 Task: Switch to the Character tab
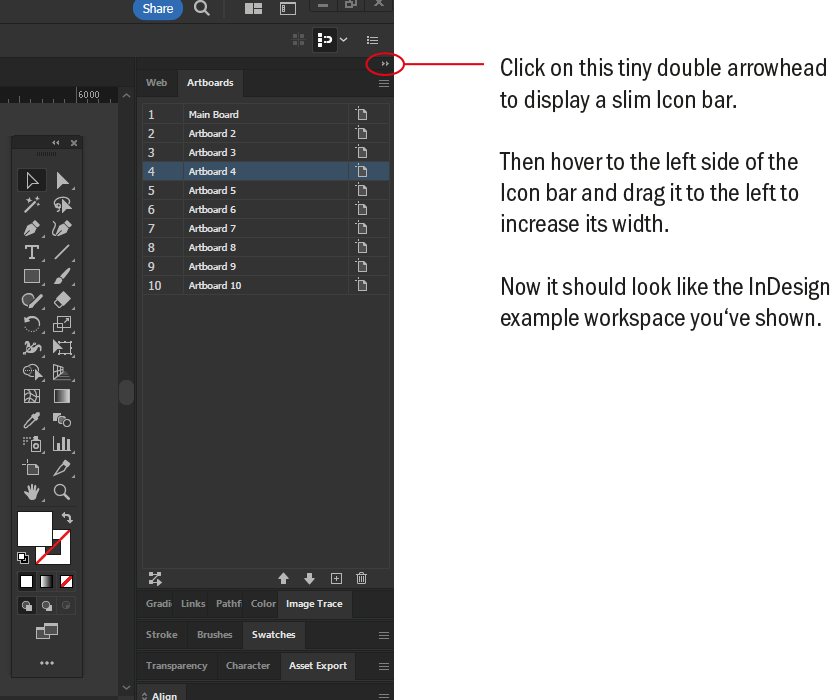[x=248, y=666]
